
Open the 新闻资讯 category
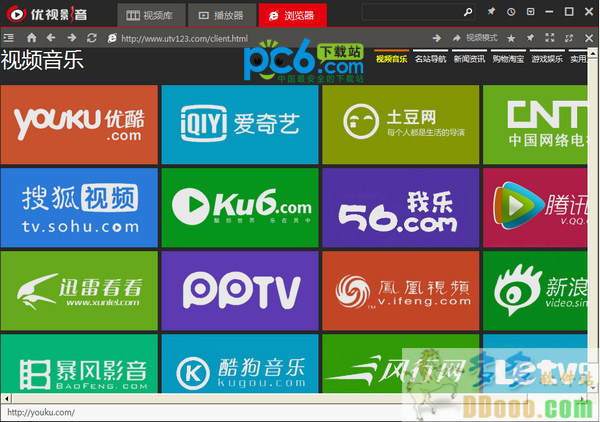point(469,57)
